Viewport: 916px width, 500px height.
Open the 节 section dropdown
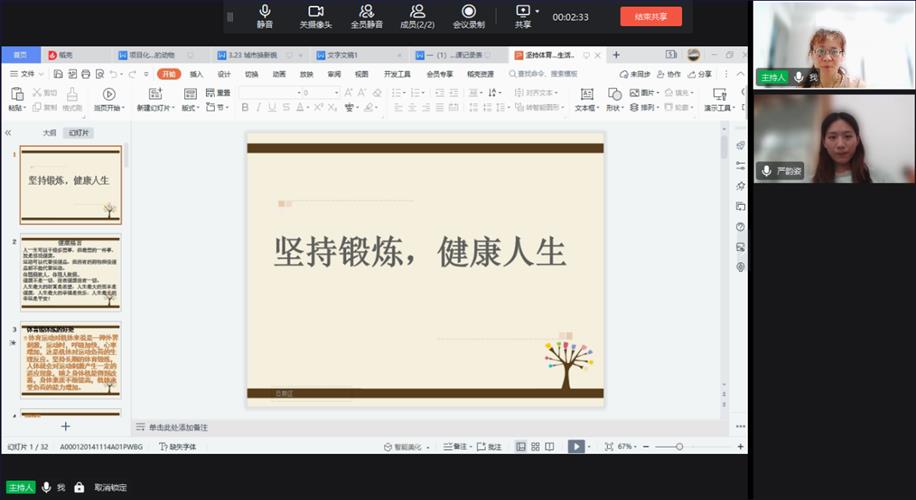tap(218, 107)
